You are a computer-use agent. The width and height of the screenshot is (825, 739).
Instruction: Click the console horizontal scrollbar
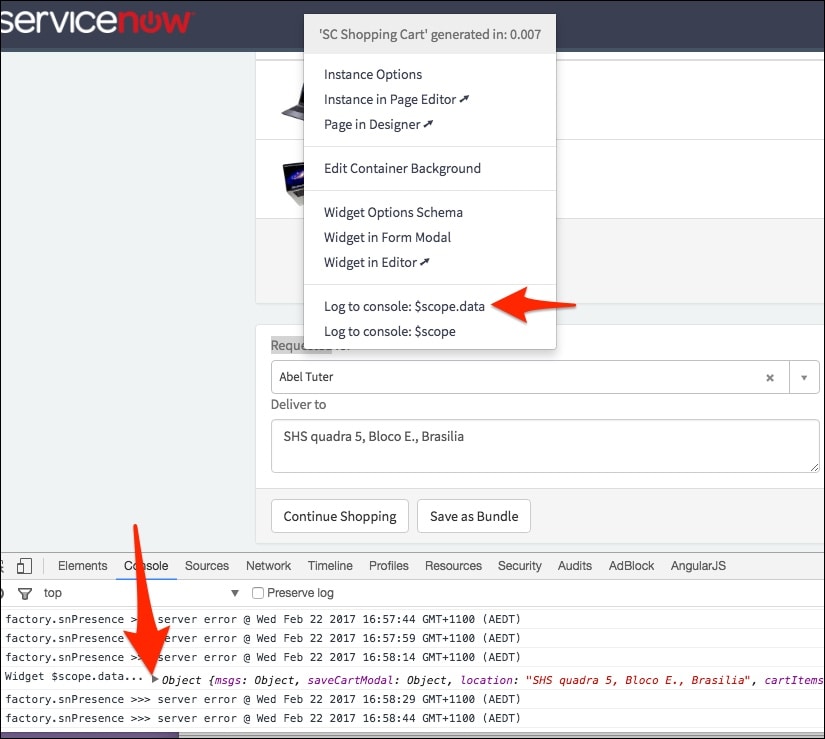pos(90,733)
